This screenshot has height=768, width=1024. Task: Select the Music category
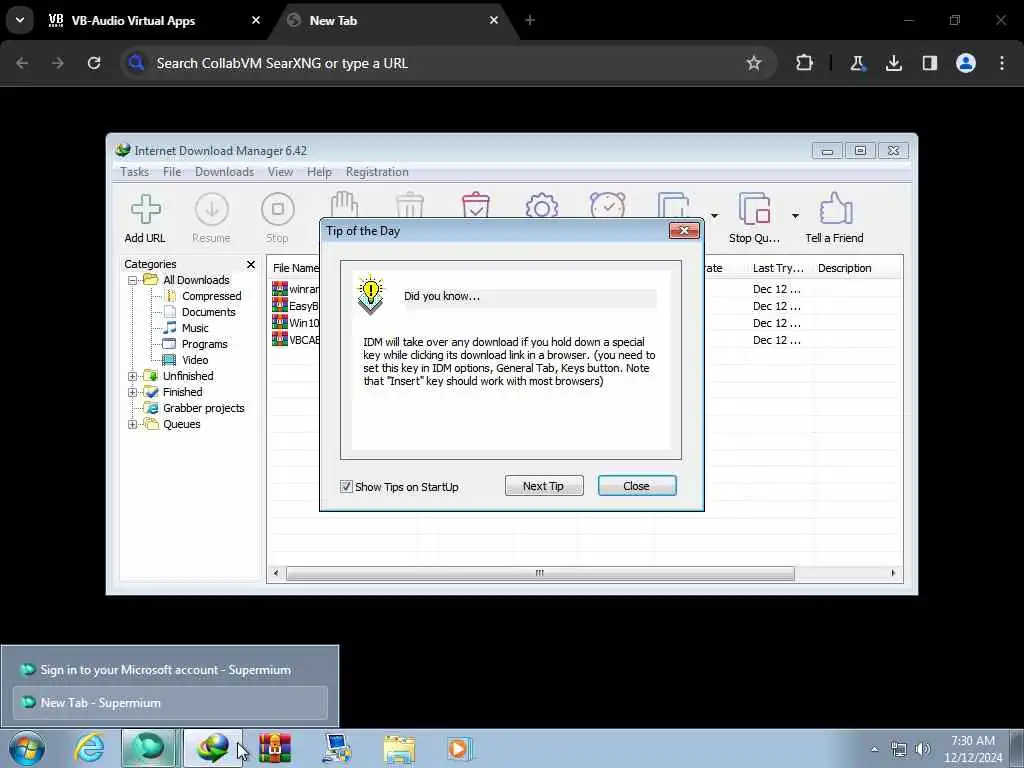195,328
